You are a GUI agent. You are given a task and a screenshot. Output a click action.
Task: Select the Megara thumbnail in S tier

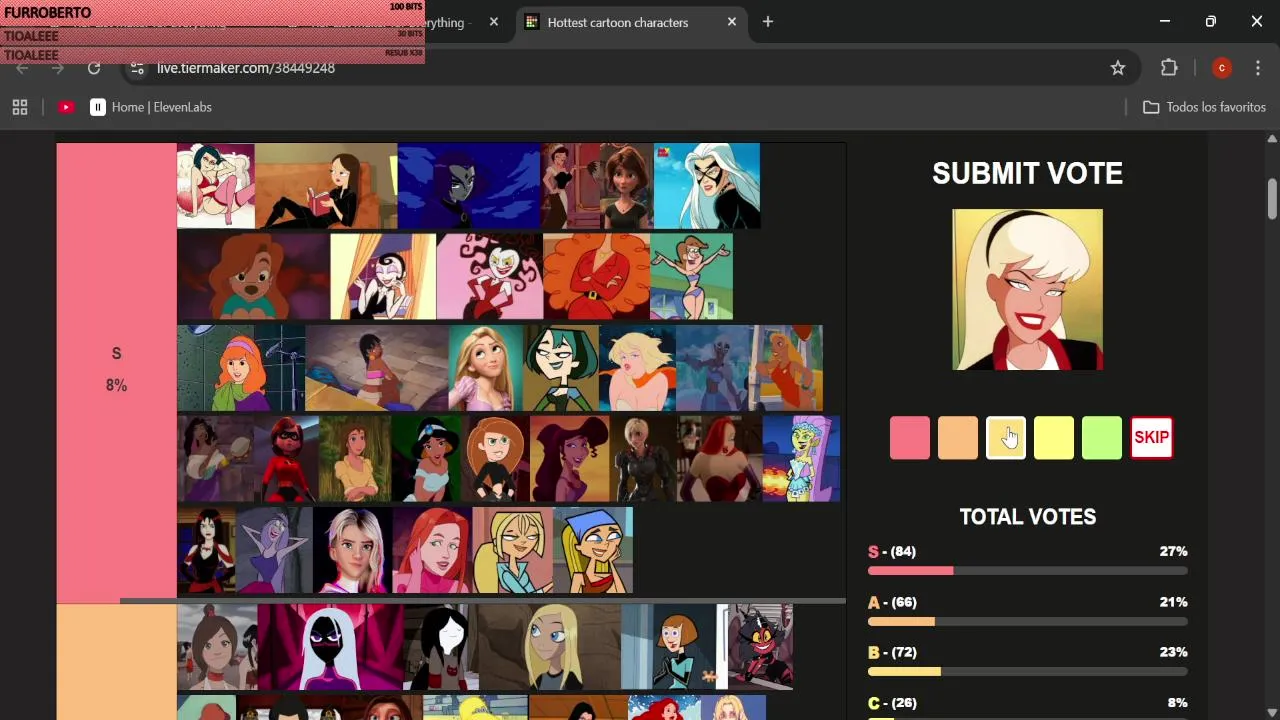[x=570, y=459]
